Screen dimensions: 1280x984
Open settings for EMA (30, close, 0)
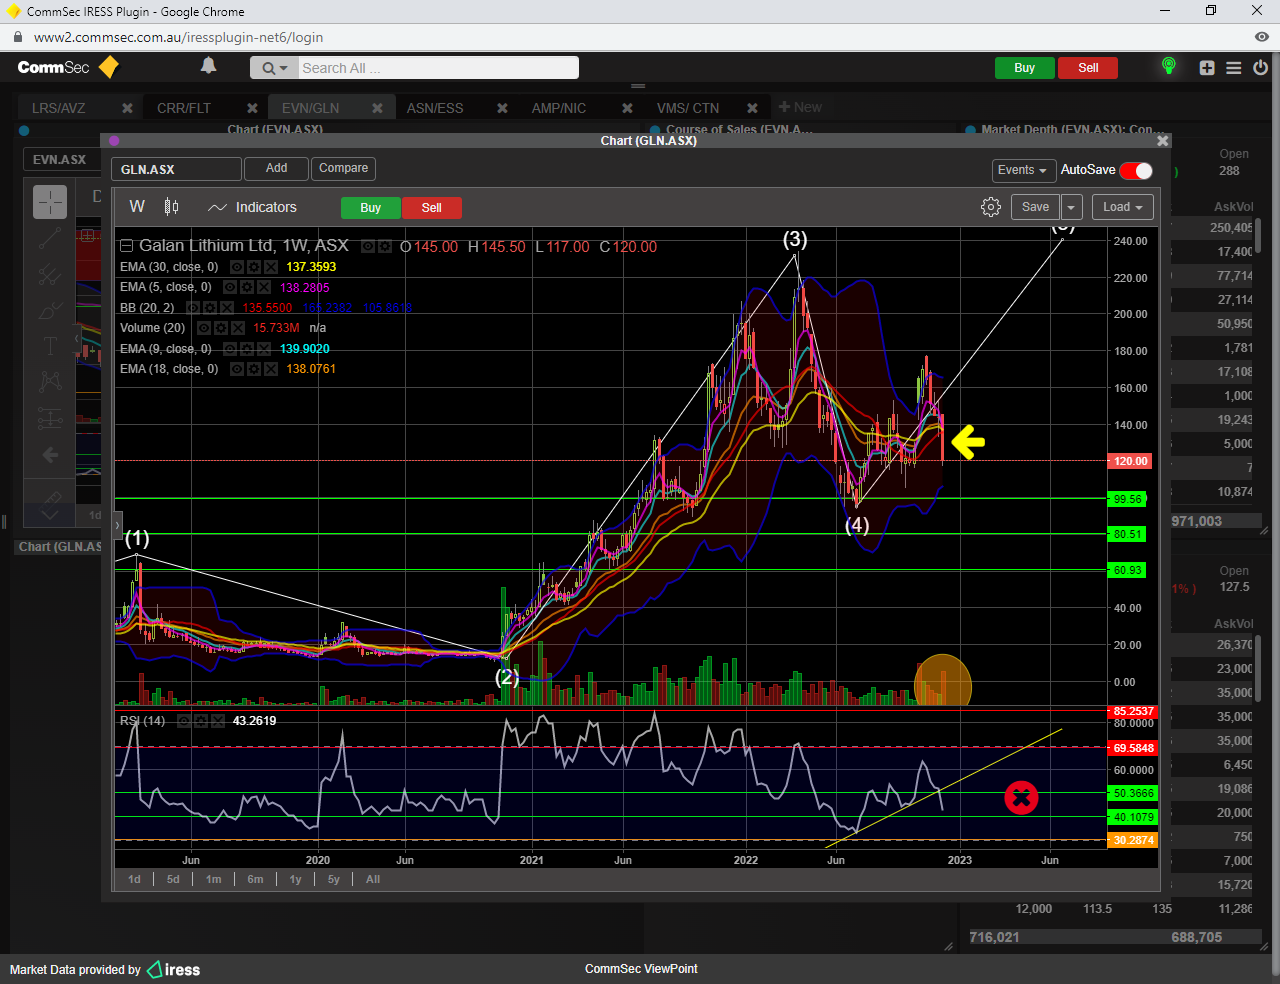(x=254, y=267)
